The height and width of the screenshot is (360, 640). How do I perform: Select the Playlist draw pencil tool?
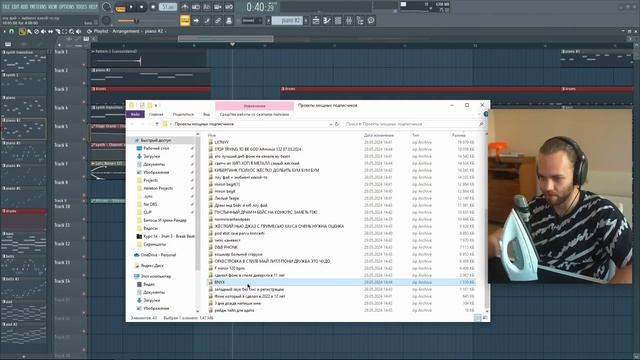point(22,31)
